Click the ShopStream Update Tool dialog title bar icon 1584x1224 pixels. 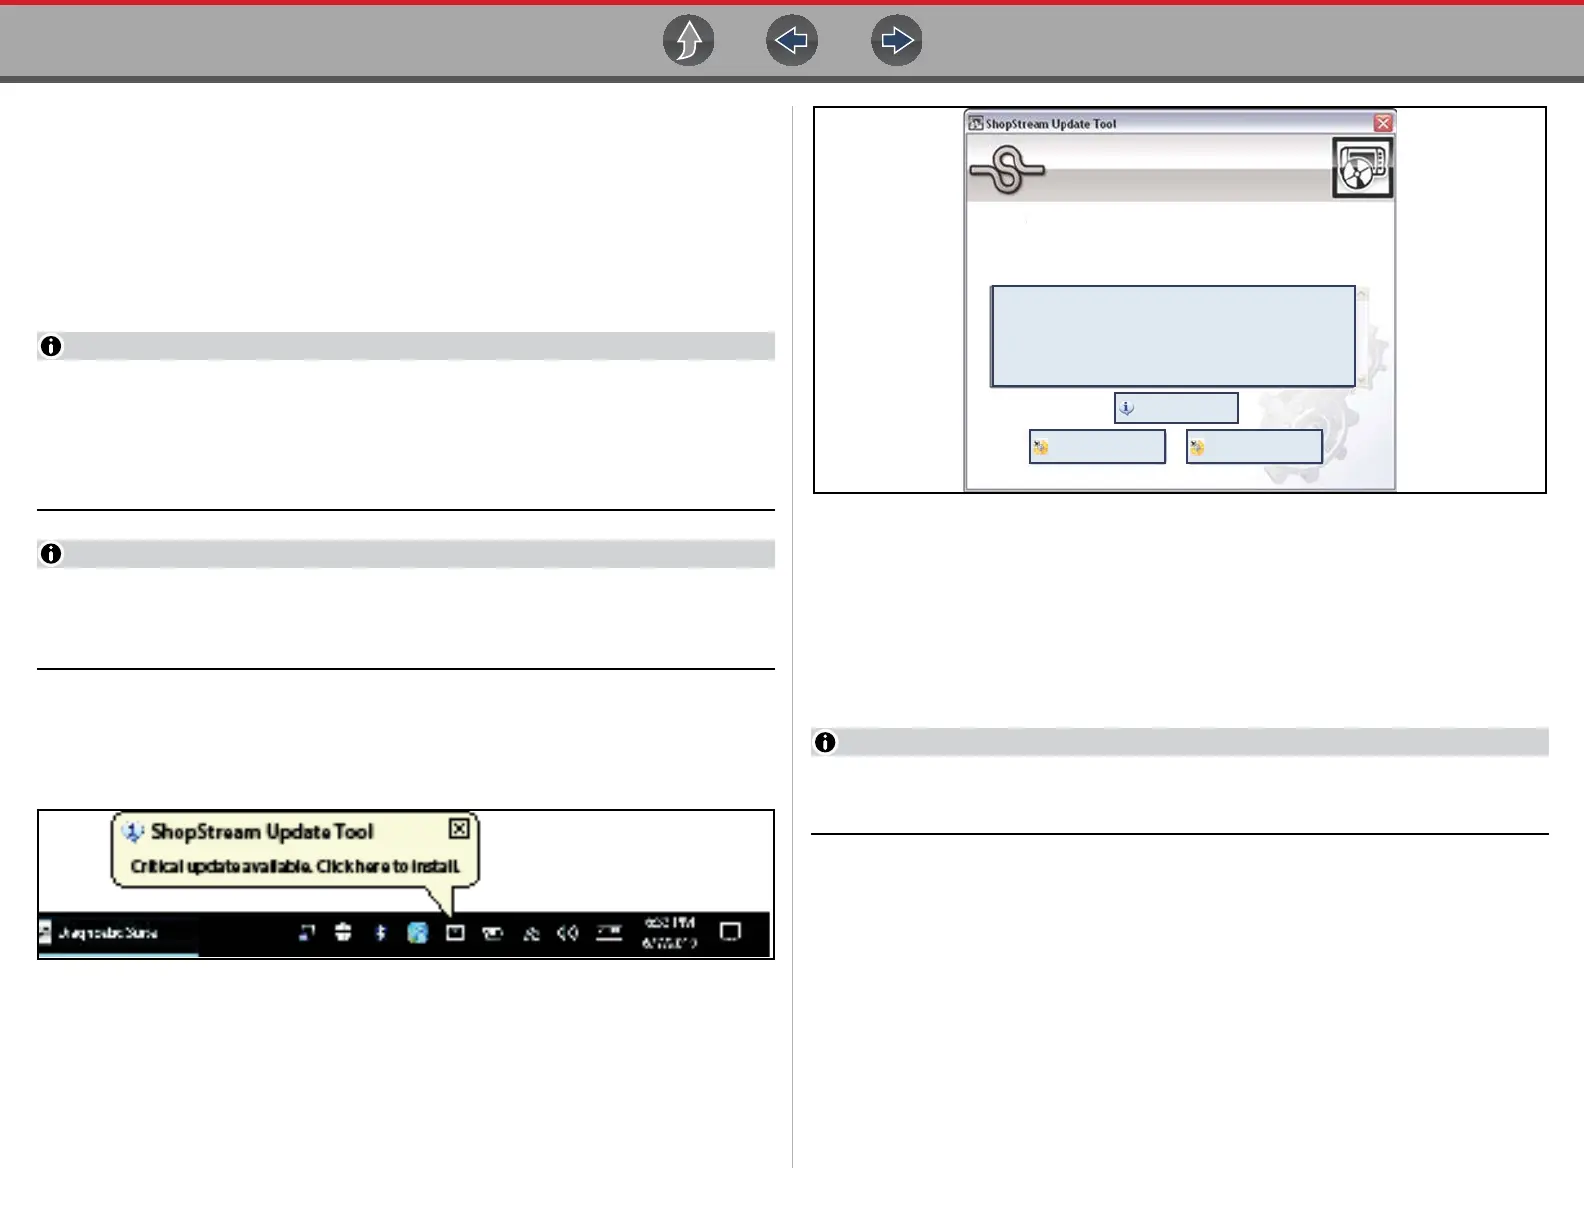point(976,124)
